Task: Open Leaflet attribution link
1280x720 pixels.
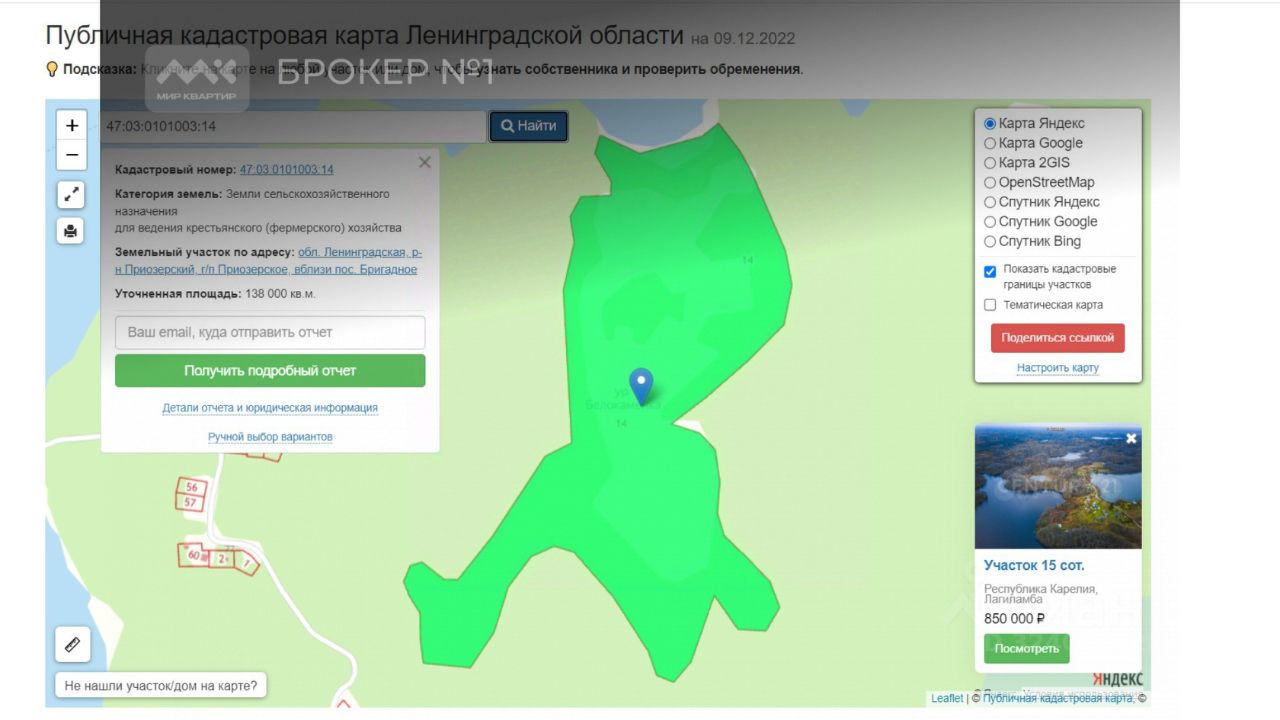Action: 947,698
